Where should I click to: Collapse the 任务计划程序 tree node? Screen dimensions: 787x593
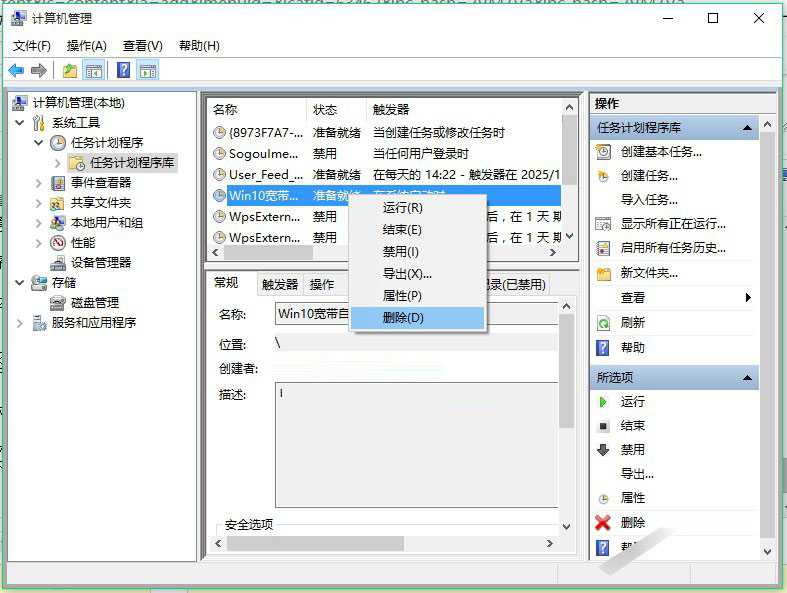click(x=39, y=143)
